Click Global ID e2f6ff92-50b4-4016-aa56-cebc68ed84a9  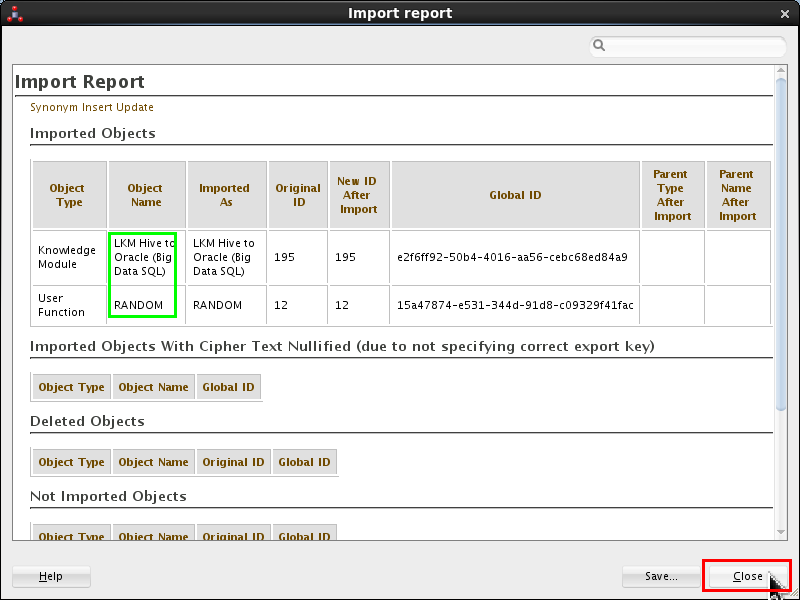[x=512, y=257]
